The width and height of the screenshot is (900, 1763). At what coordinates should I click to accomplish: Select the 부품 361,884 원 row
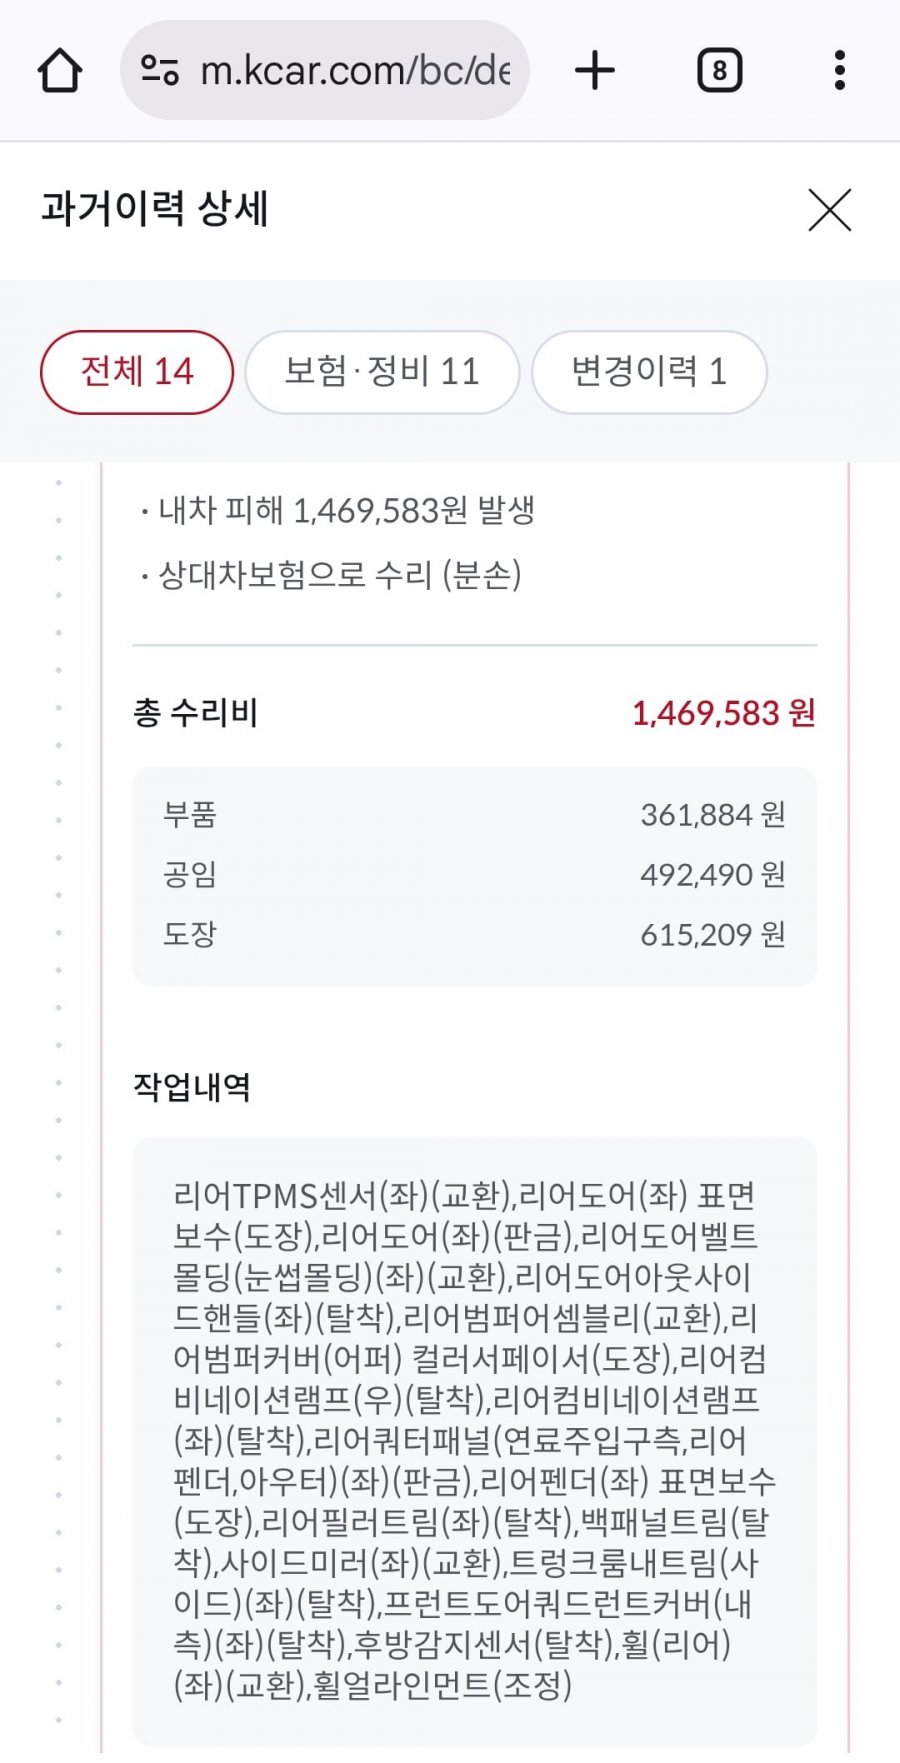[474, 815]
